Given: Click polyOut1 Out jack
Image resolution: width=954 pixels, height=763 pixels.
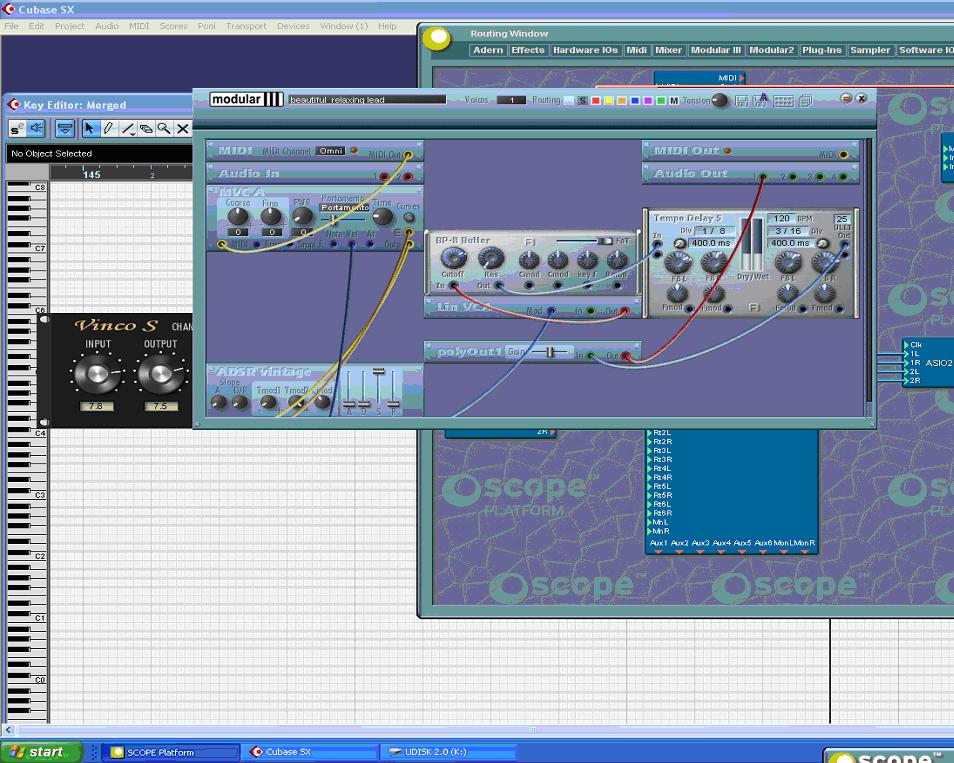Looking at the screenshot, I should tap(625, 355).
